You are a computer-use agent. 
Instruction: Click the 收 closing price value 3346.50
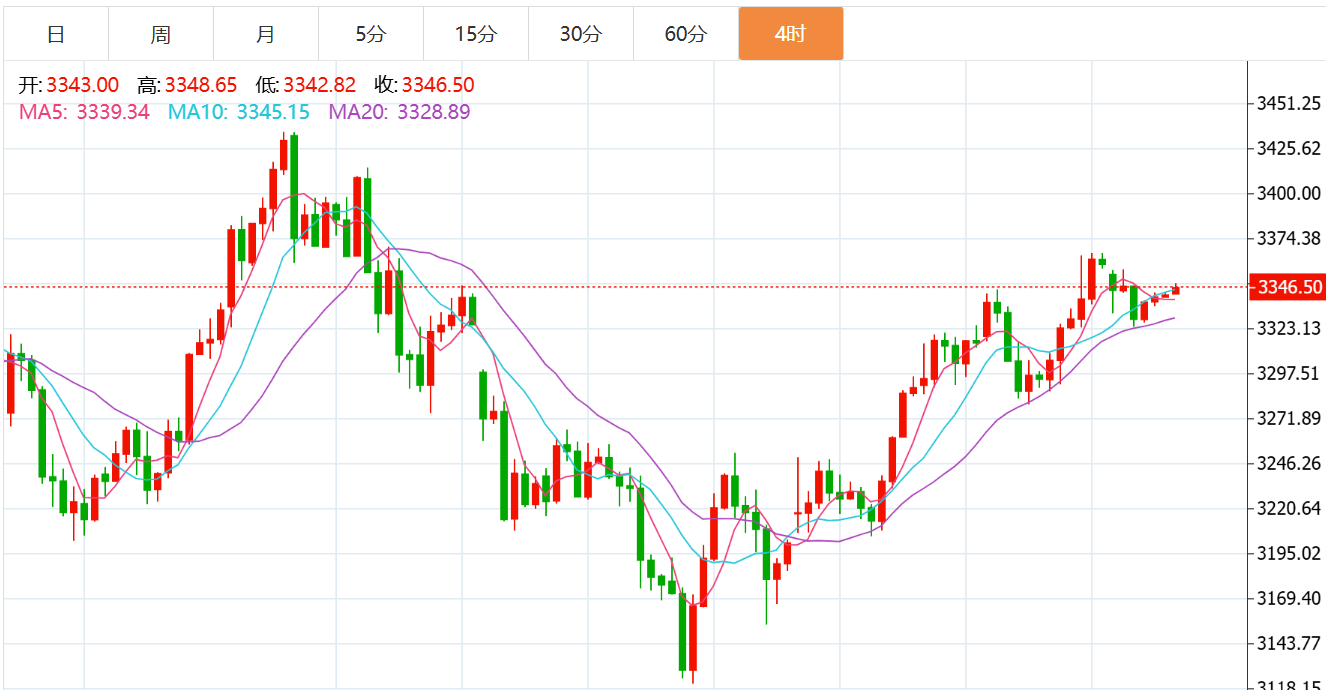coord(438,86)
